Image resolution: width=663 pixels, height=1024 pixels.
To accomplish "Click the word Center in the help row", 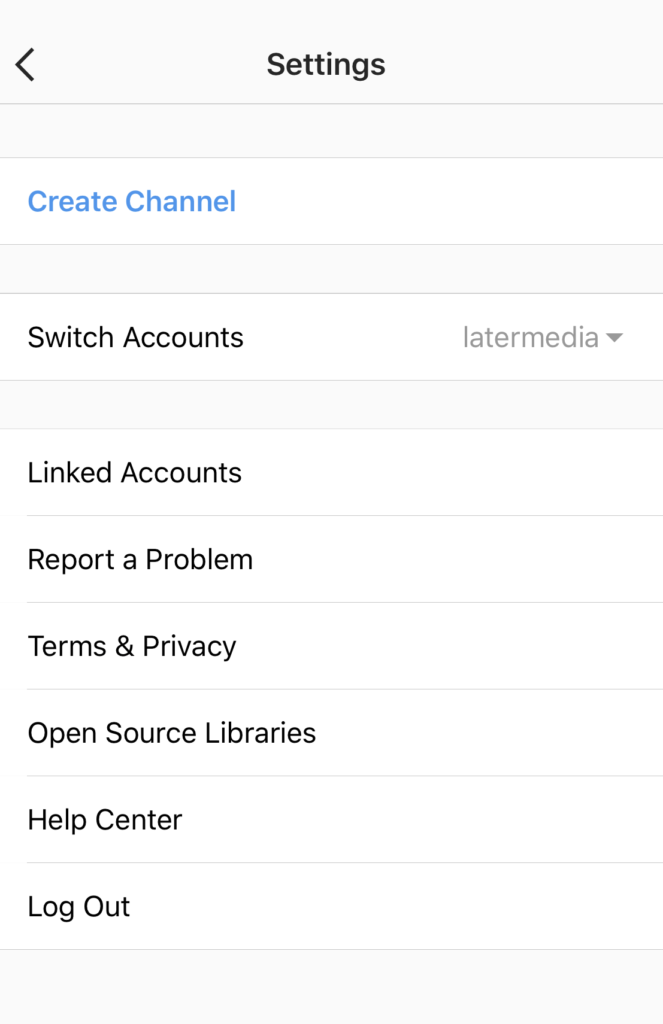I will pos(138,820).
